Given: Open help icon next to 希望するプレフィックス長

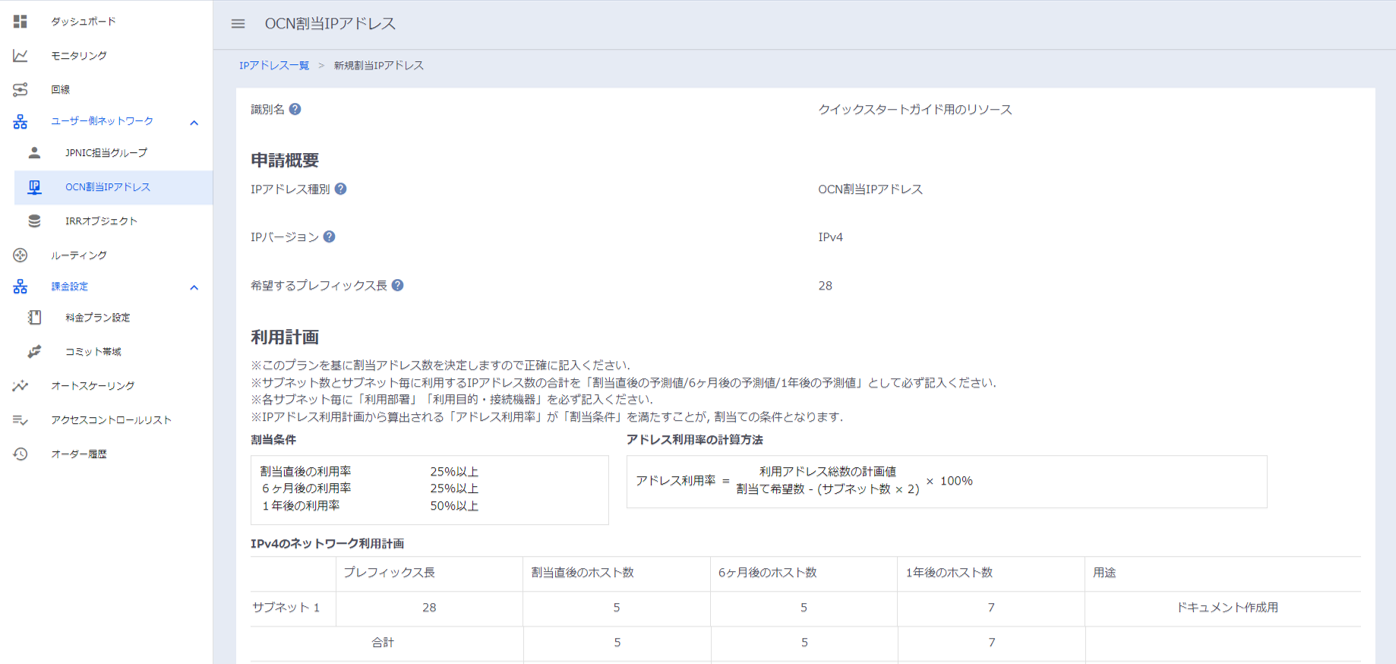Looking at the screenshot, I should tap(397, 285).
